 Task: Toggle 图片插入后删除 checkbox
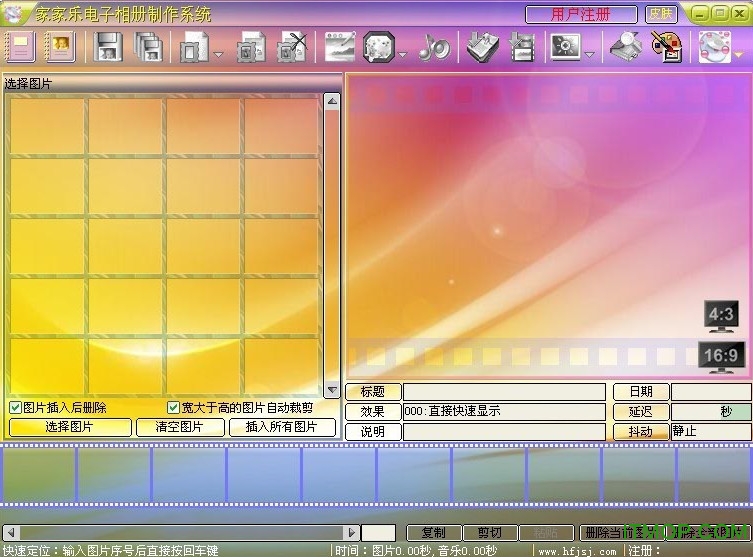(x=16, y=408)
